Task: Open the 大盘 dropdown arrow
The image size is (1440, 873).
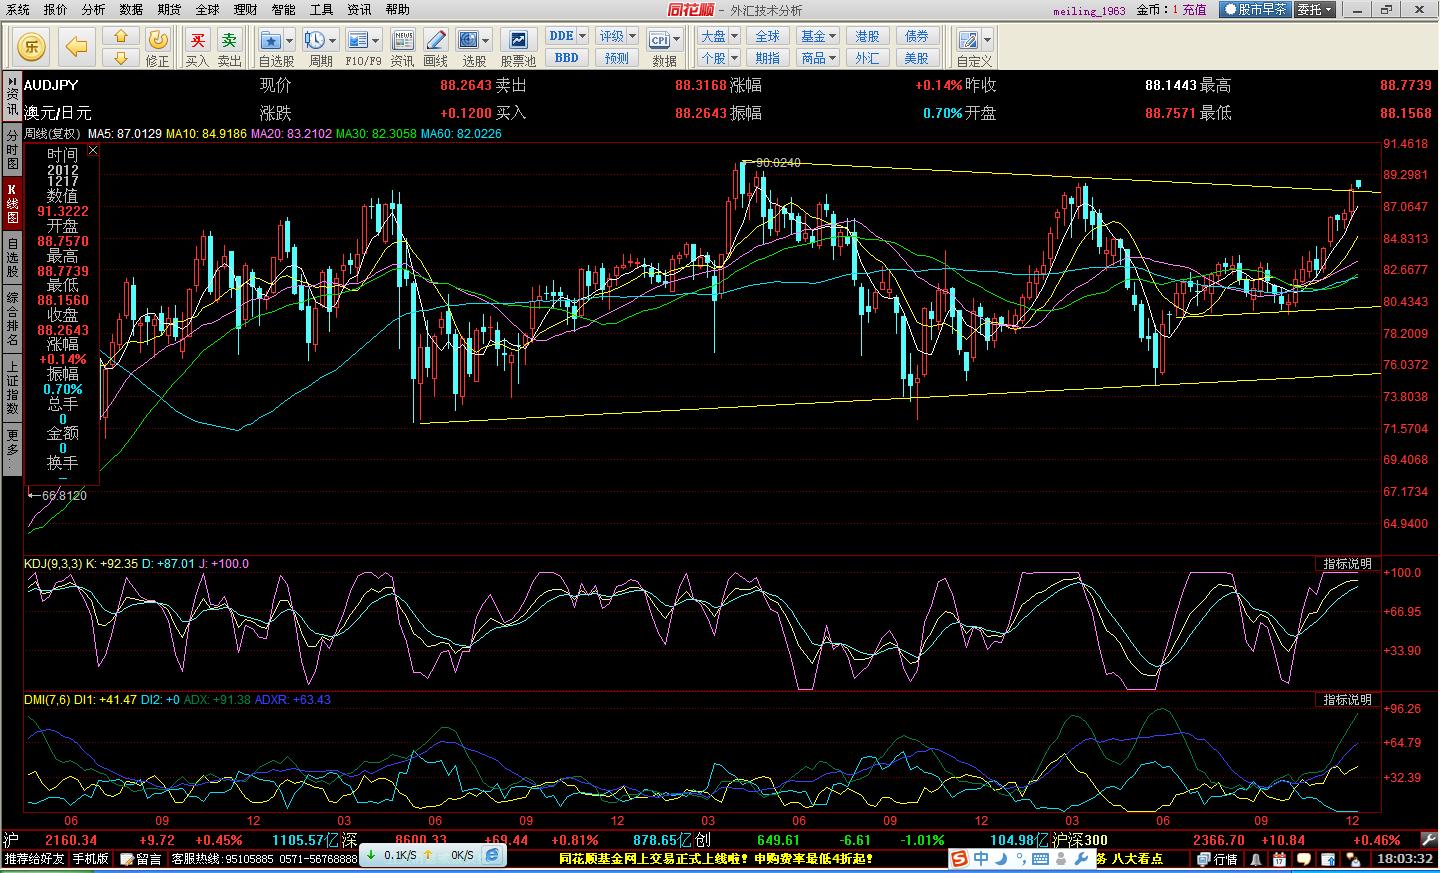Action: [733, 36]
